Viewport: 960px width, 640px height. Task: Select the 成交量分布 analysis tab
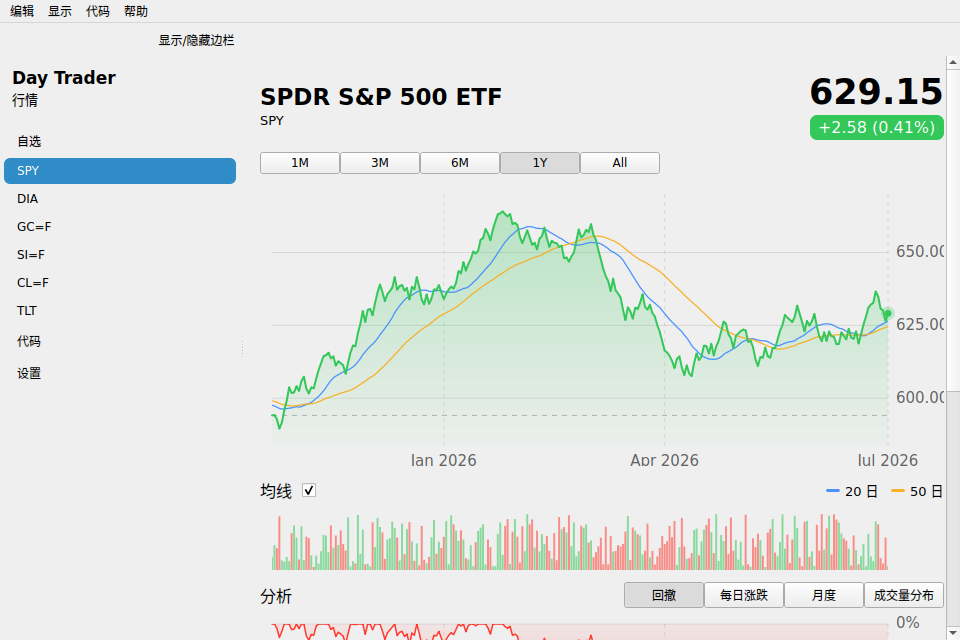(904, 595)
